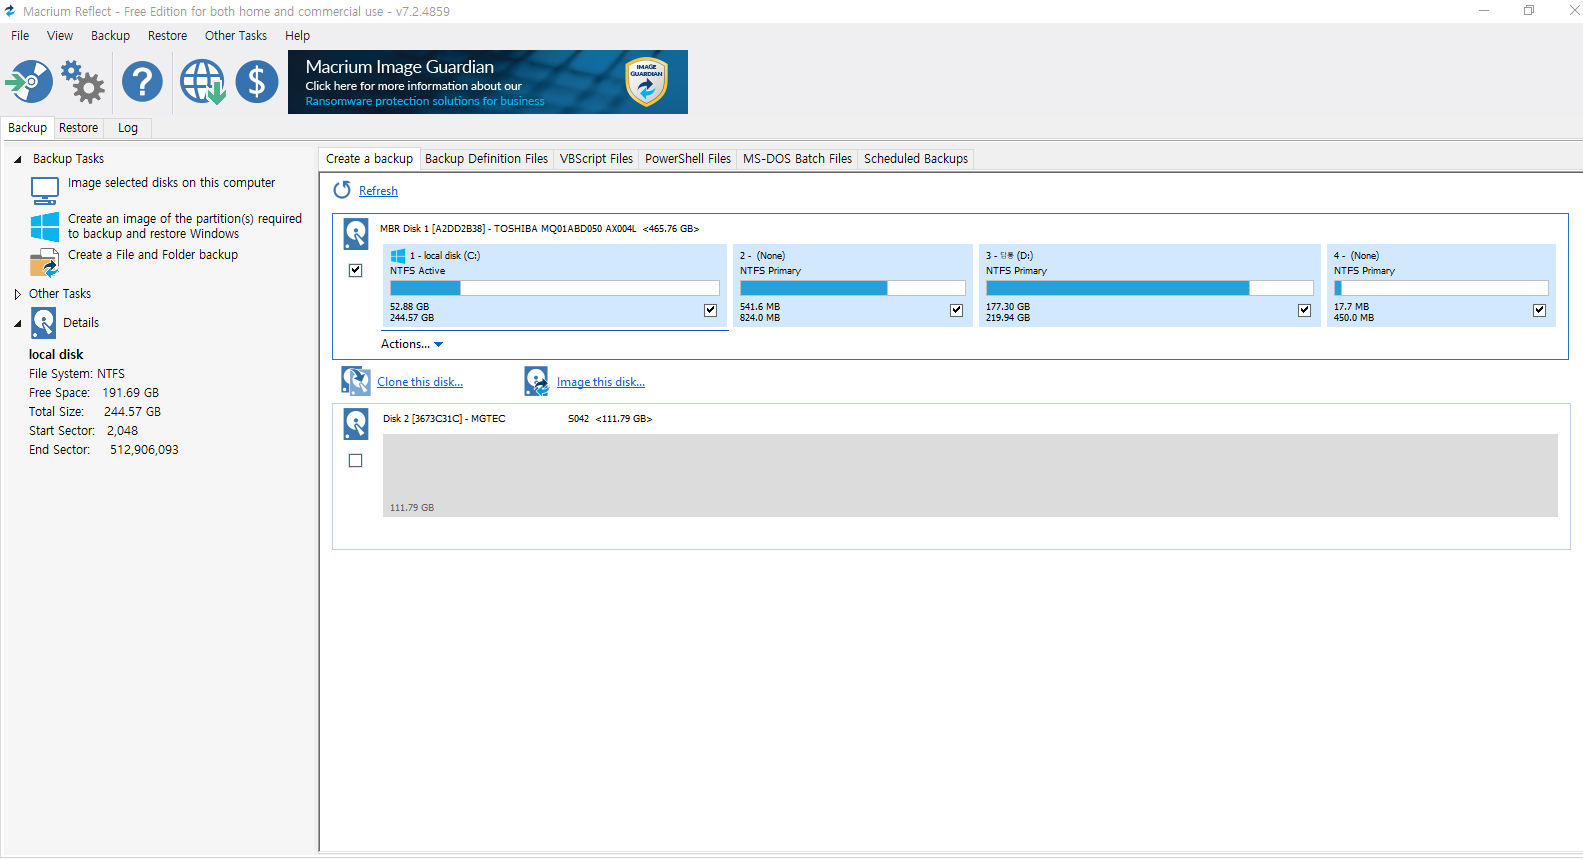This screenshot has width=1583, height=859.
Task: Open the Scheduled Backups tab
Action: point(916,159)
